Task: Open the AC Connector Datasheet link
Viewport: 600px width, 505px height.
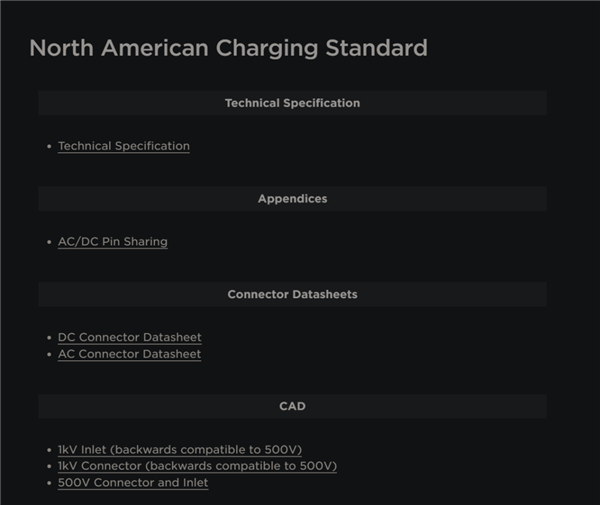Action: pyautogui.click(x=129, y=354)
